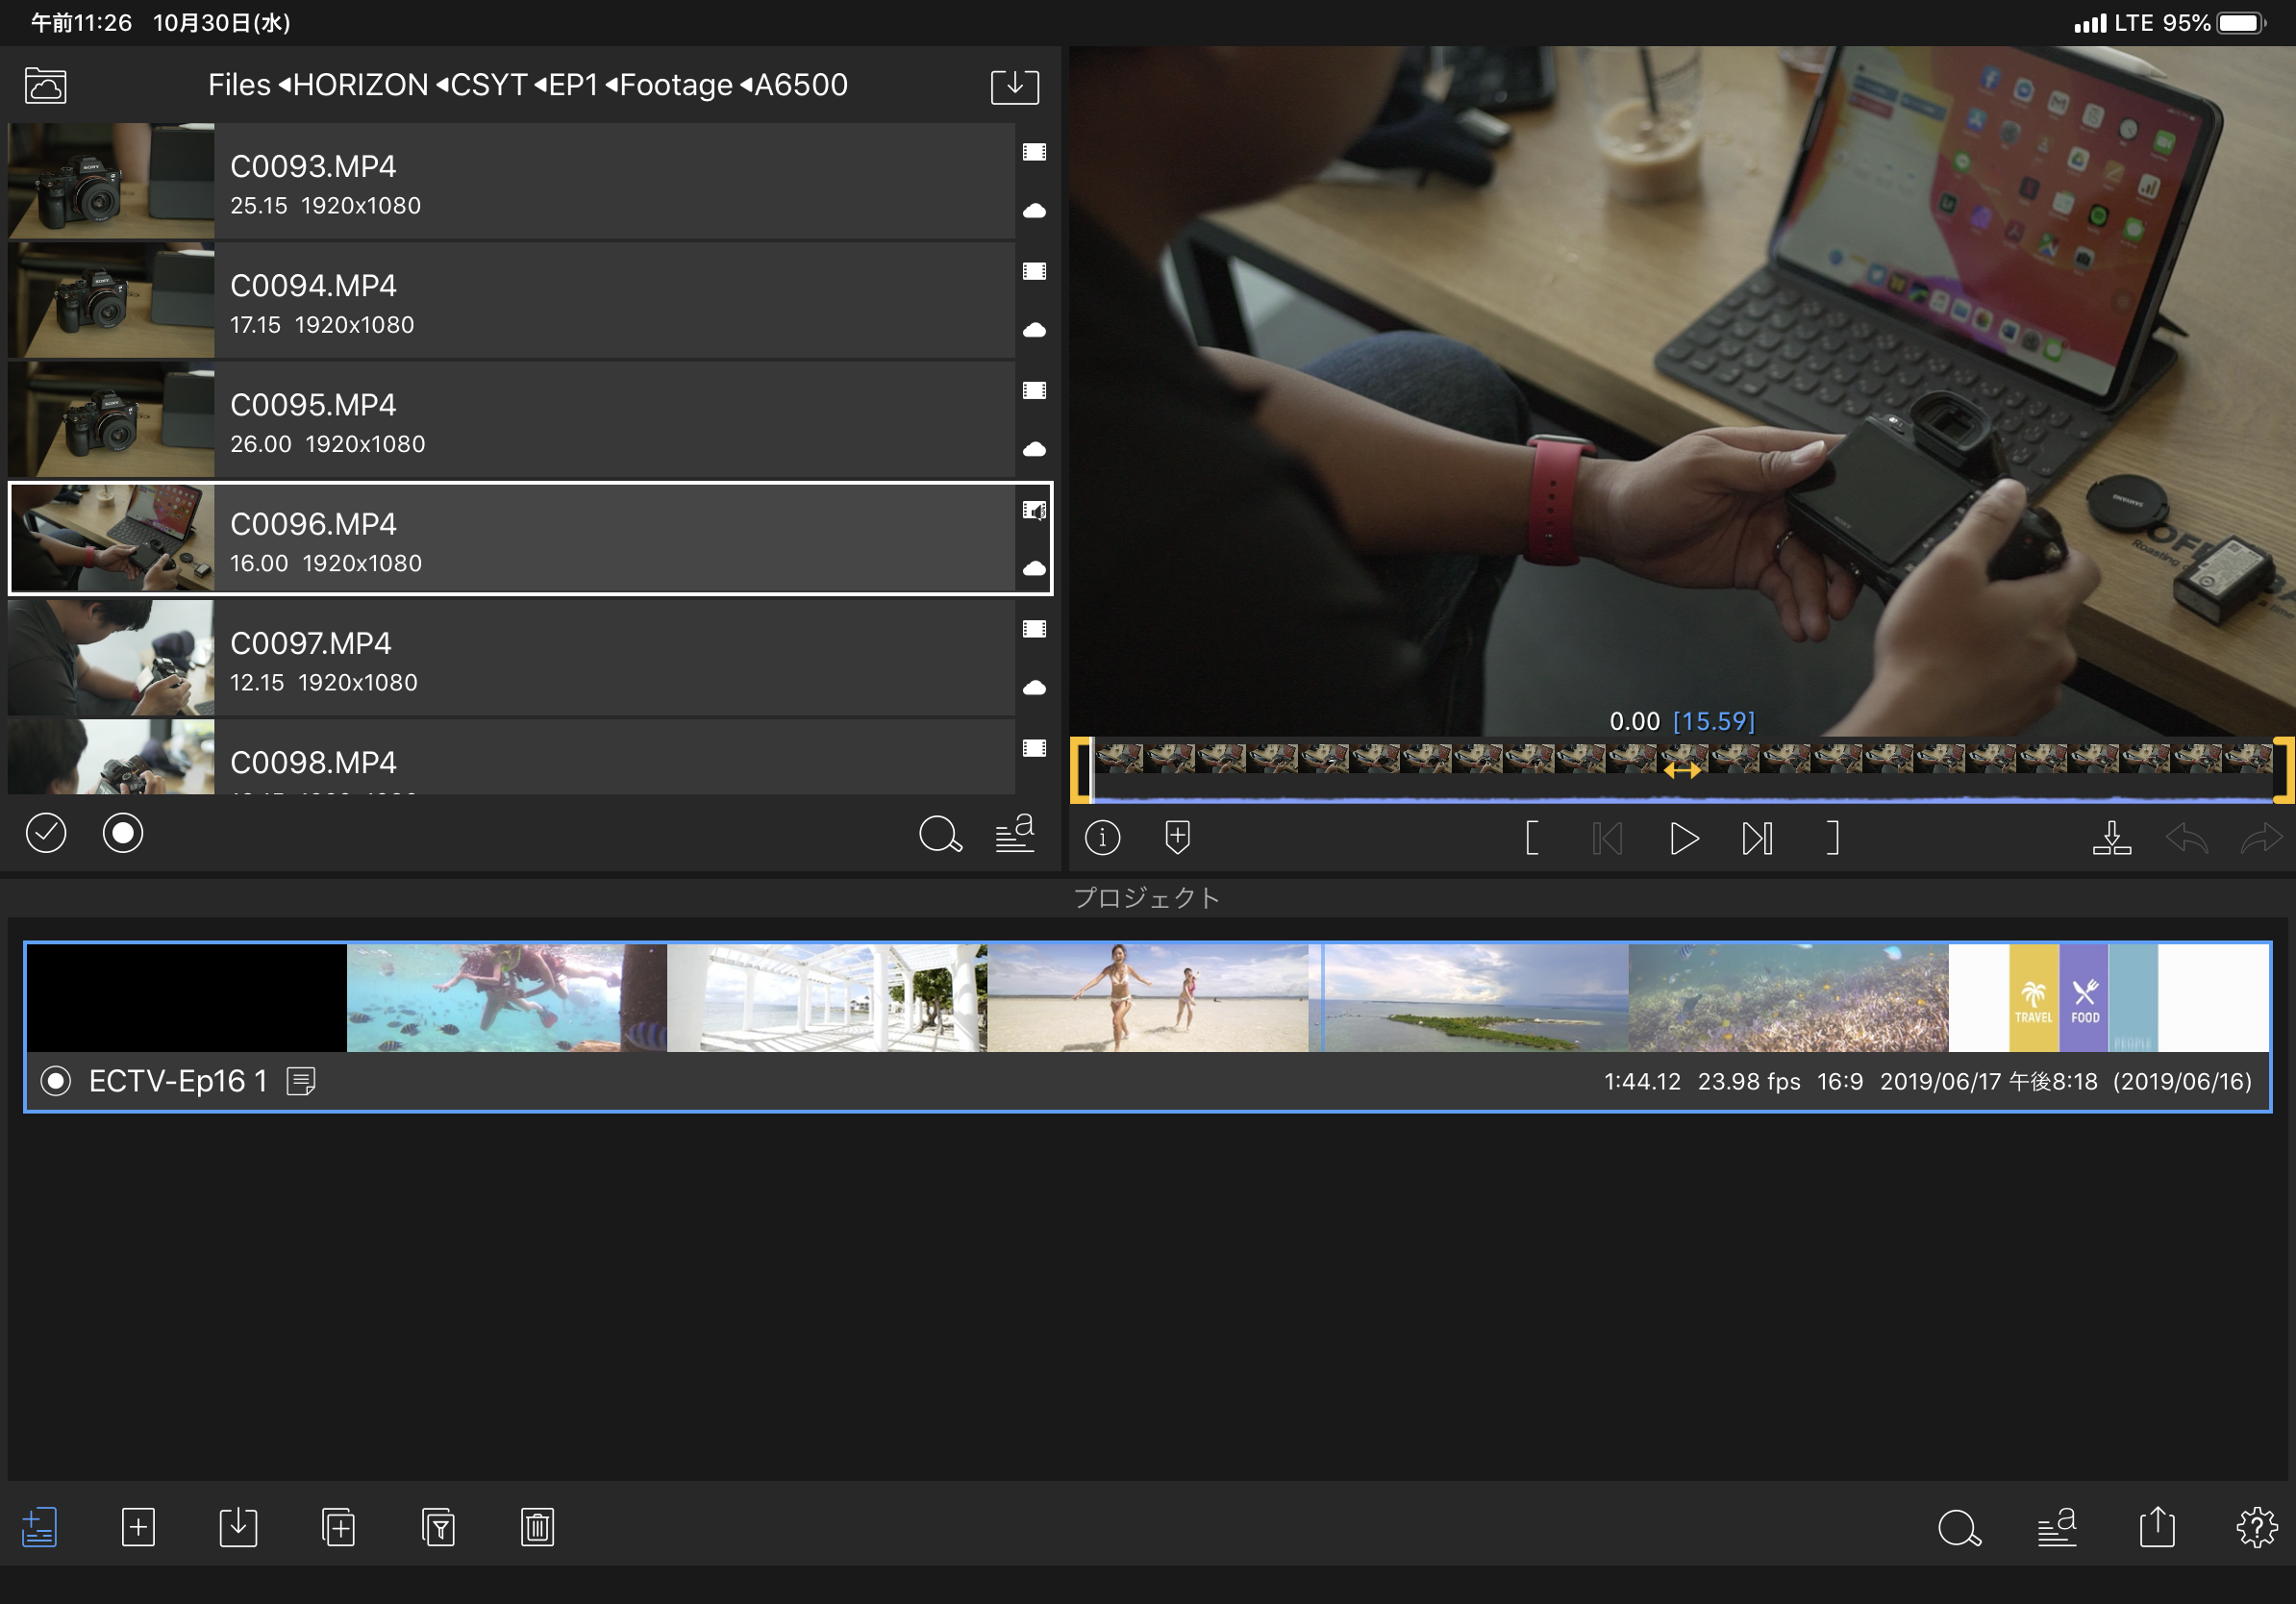Open clip info in preview panel
Image resolution: width=2296 pixels, height=1604 pixels.
pos(1102,837)
